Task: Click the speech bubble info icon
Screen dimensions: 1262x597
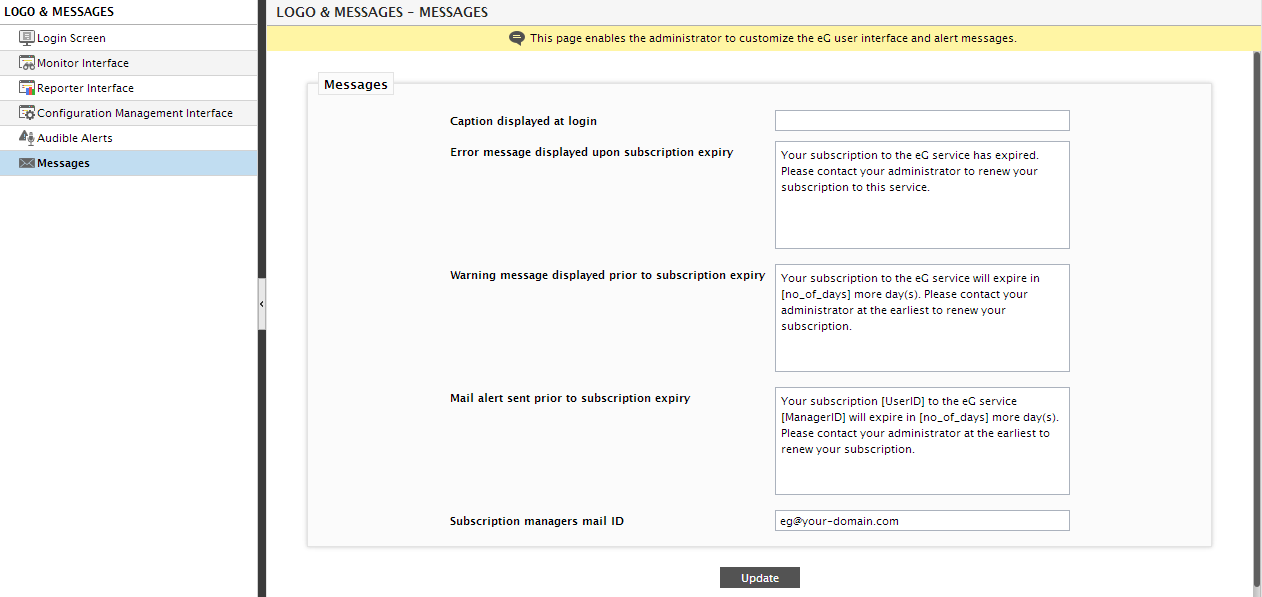Action: 517,38
